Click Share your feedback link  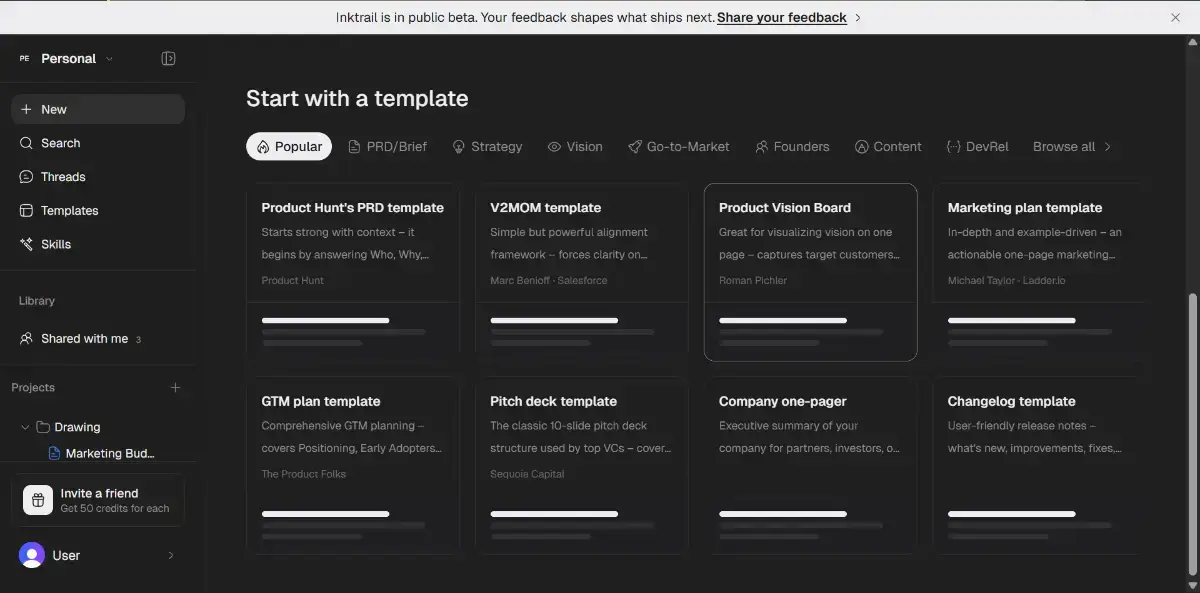[782, 18]
